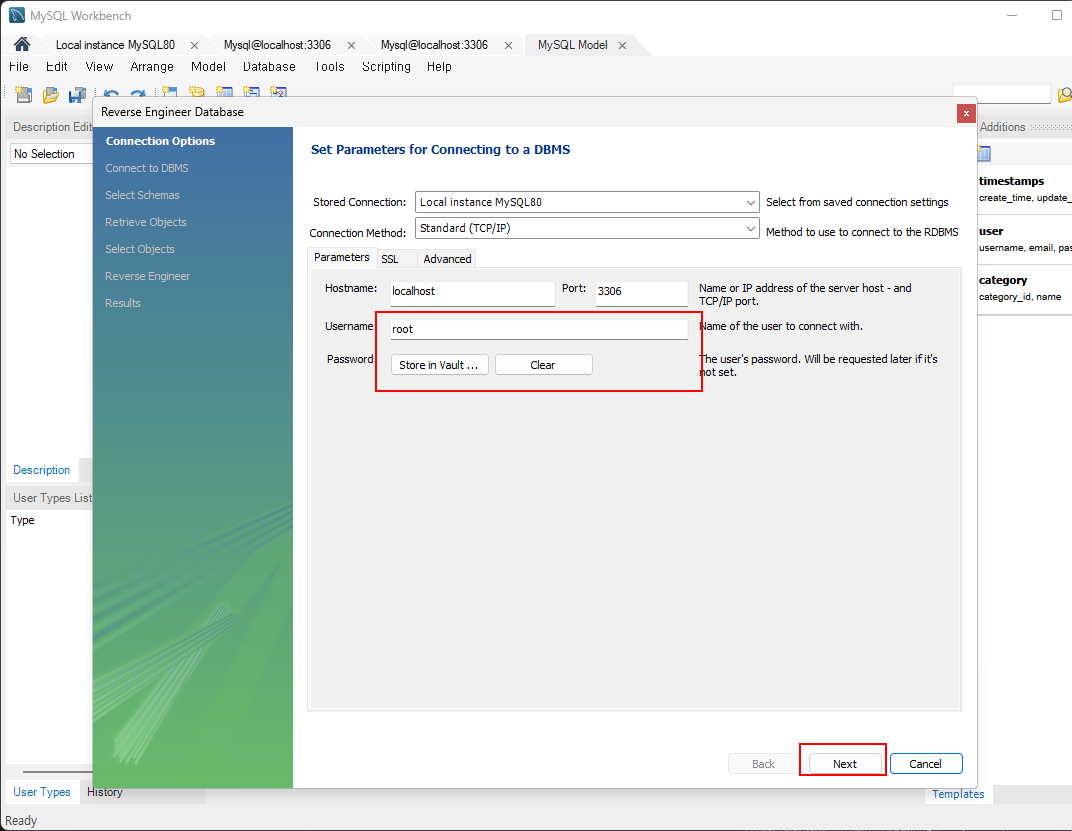Open the Tools menu

[x=330, y=66]
